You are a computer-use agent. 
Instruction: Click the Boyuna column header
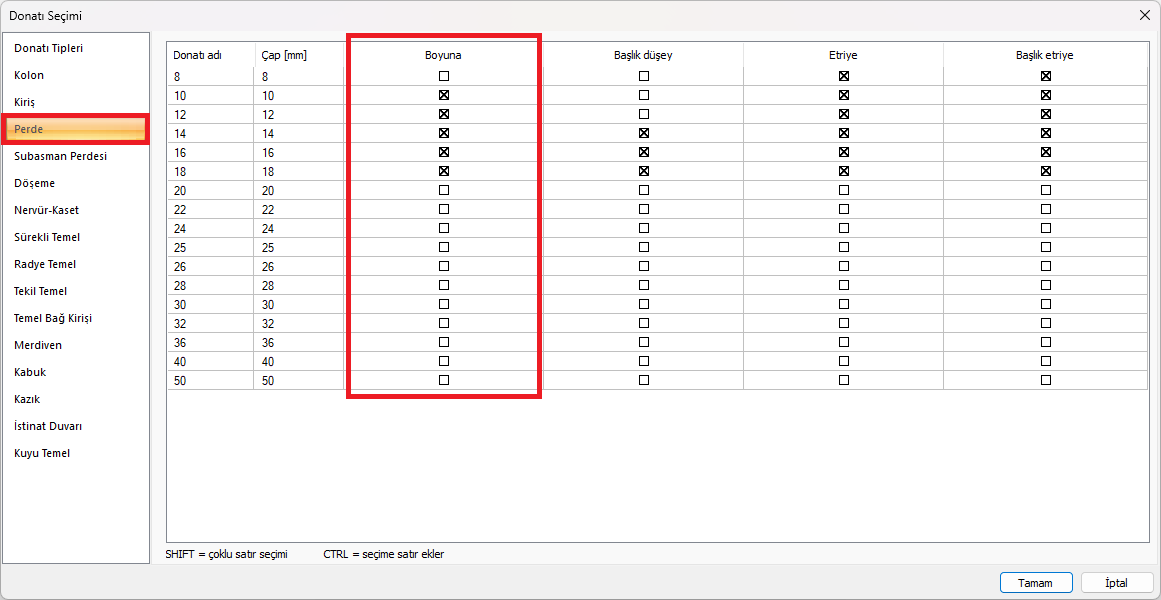point(443,55)
